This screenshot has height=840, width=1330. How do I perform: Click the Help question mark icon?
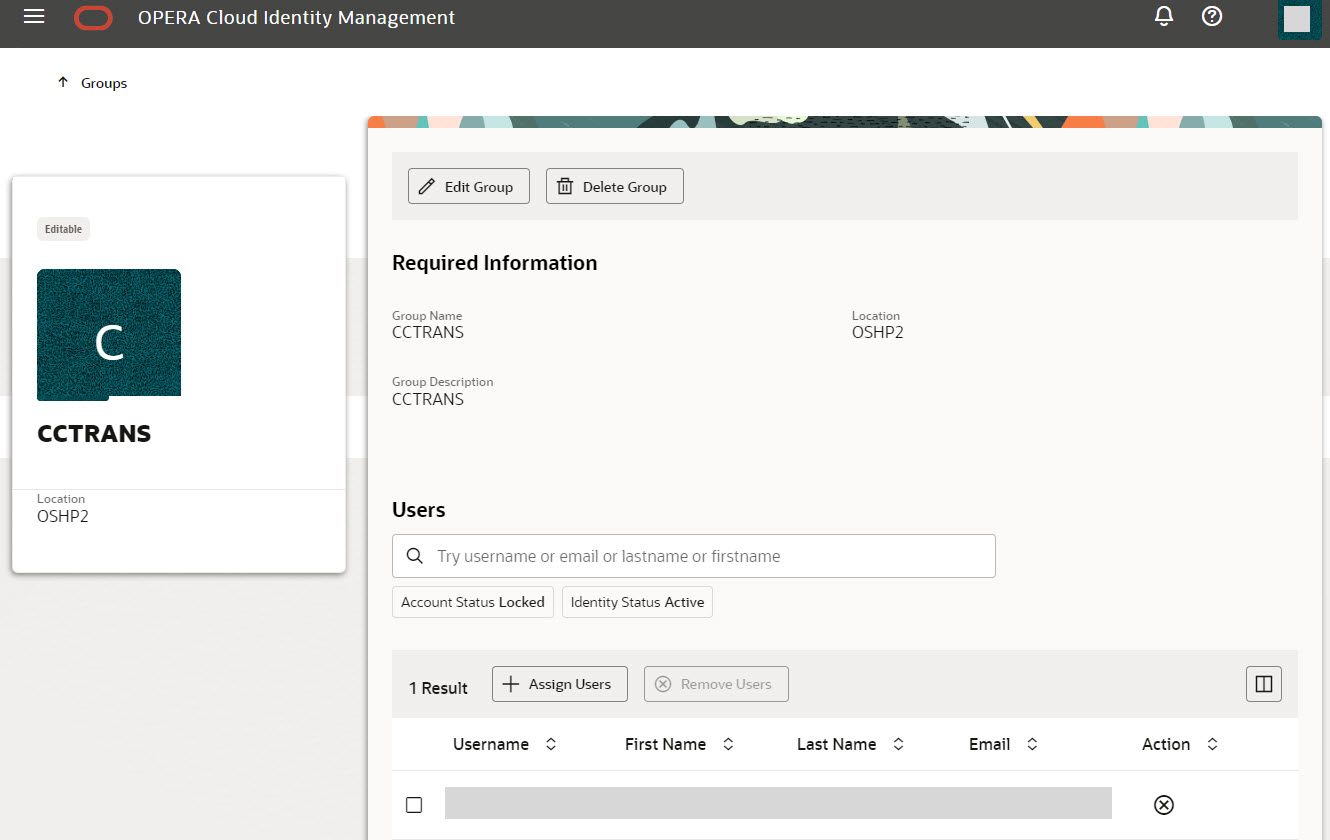(1211, 17)
